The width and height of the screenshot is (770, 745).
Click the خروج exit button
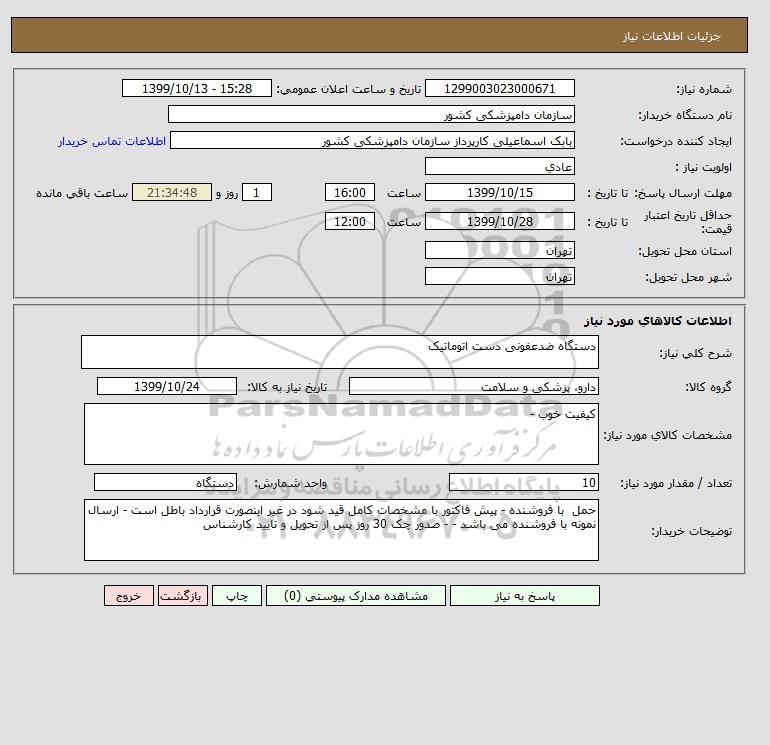129,595
